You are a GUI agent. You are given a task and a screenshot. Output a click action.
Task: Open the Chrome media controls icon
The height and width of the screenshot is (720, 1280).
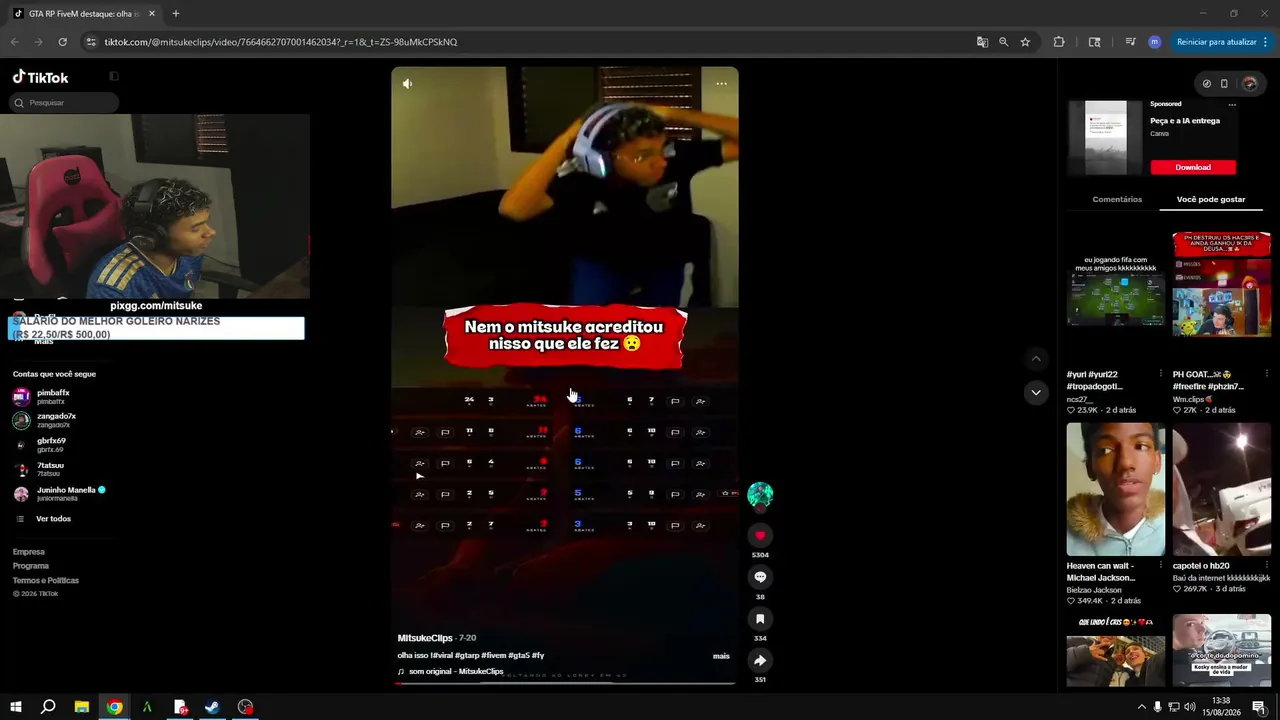click(x=1130, y=42)
